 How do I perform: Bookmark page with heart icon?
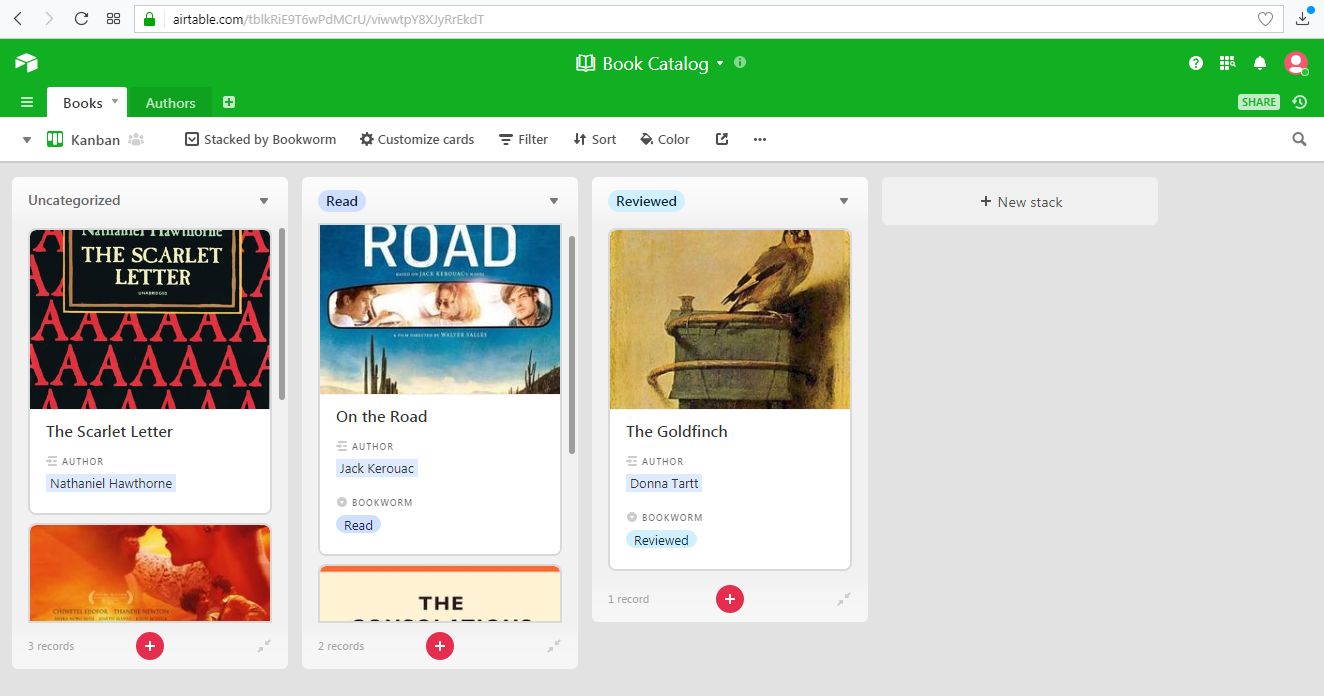click(x=1265, y=19)
